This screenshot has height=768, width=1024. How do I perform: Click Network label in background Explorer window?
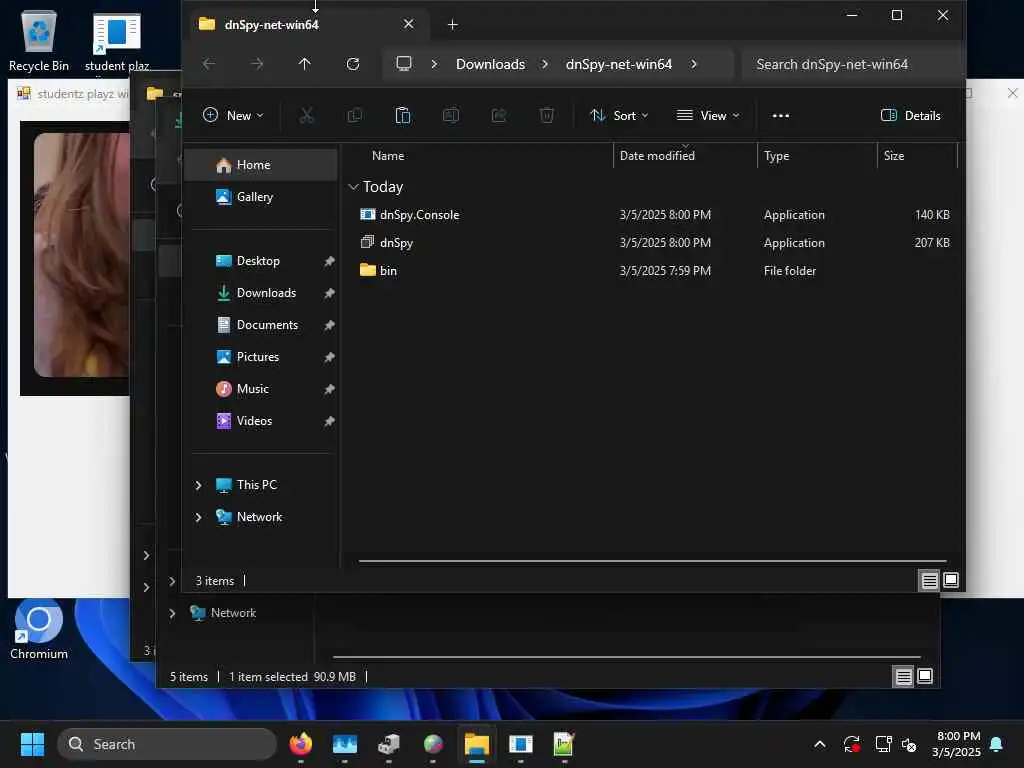tap(233, 613)
